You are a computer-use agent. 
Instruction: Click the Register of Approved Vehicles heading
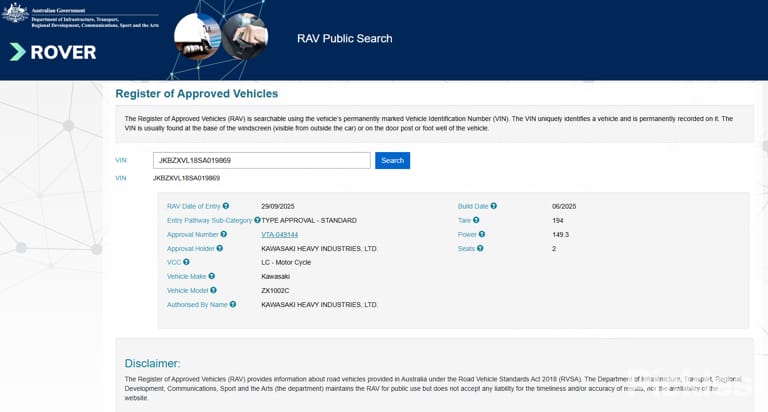coord(196,94)
